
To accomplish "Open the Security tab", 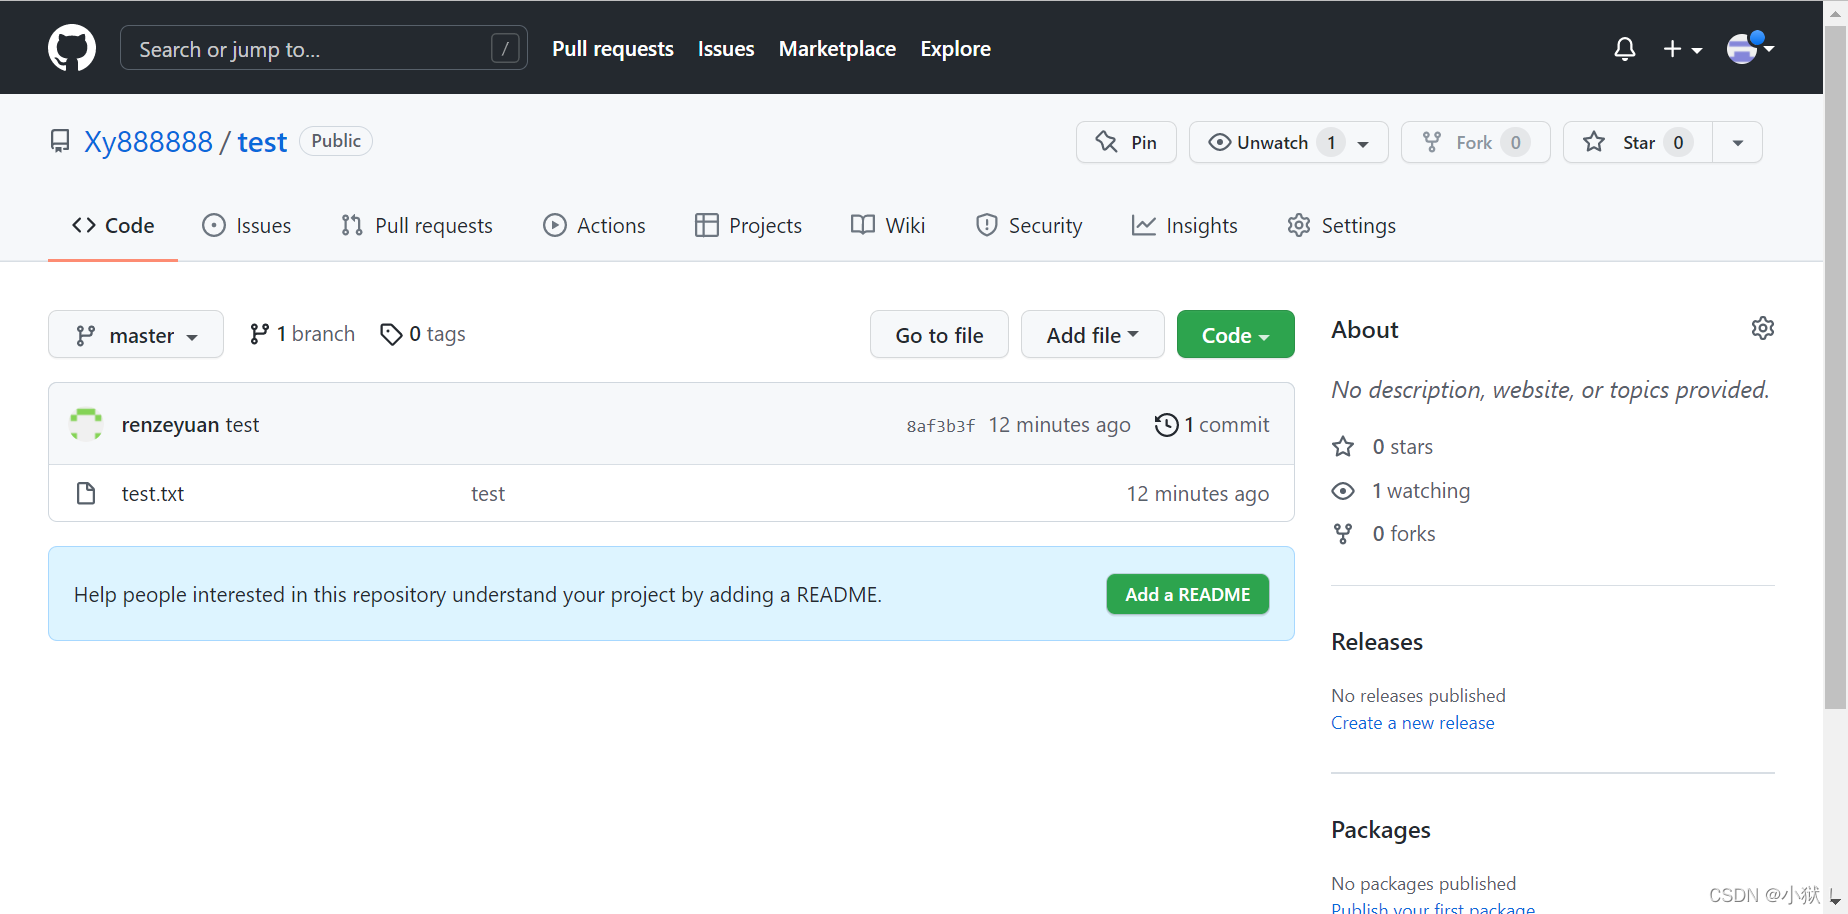I will coord(1029,226).
